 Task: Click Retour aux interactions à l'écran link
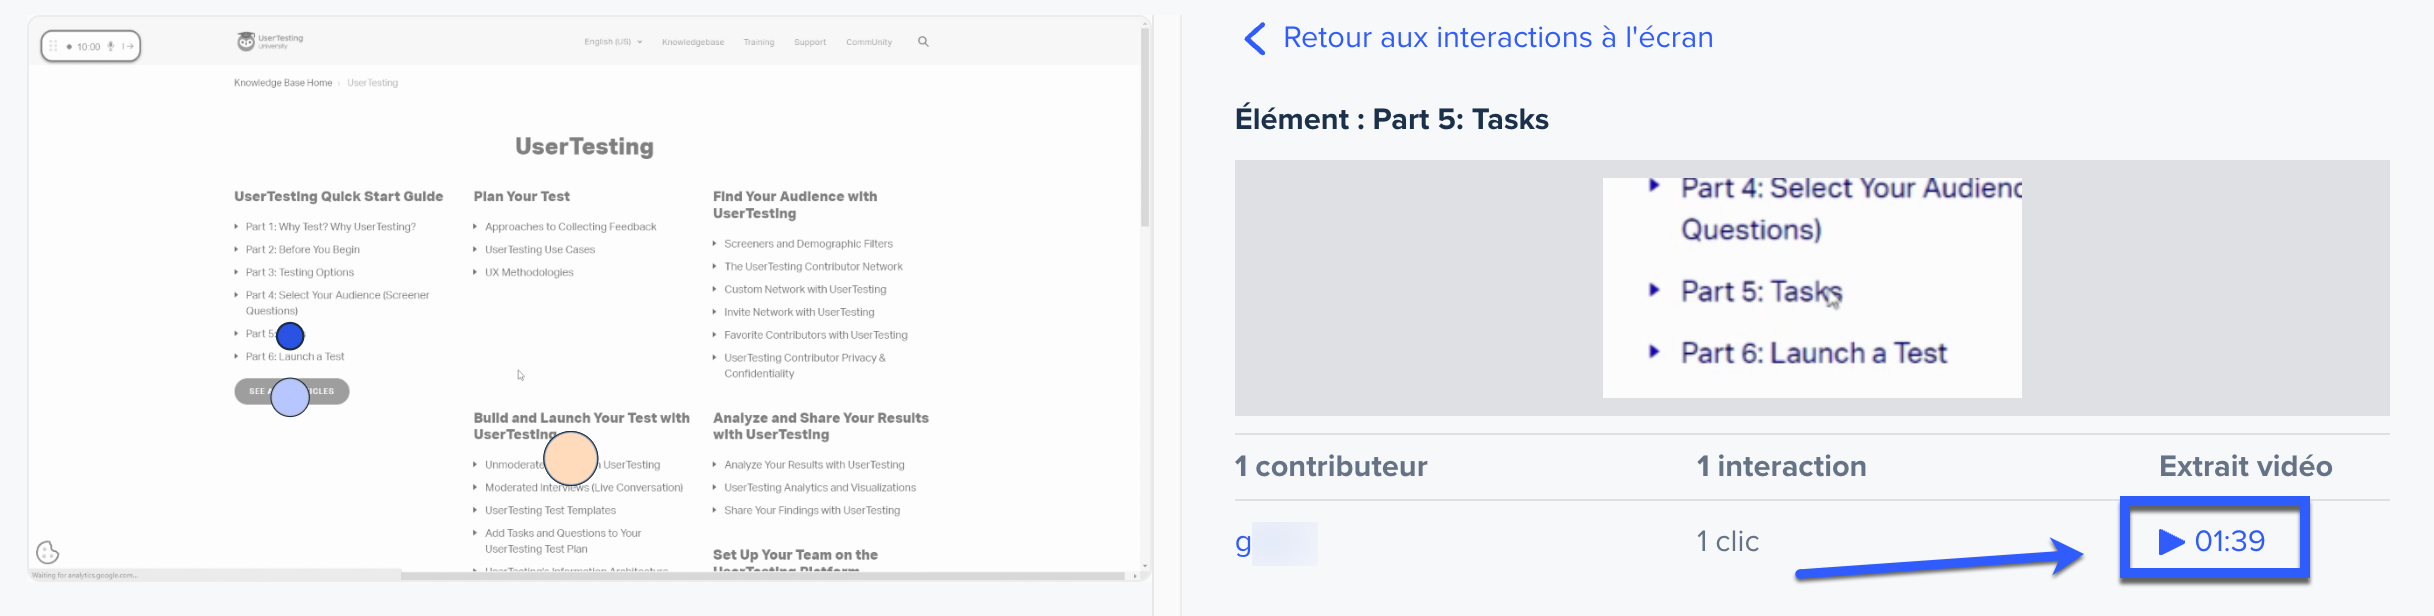[x=1497, y=38]
